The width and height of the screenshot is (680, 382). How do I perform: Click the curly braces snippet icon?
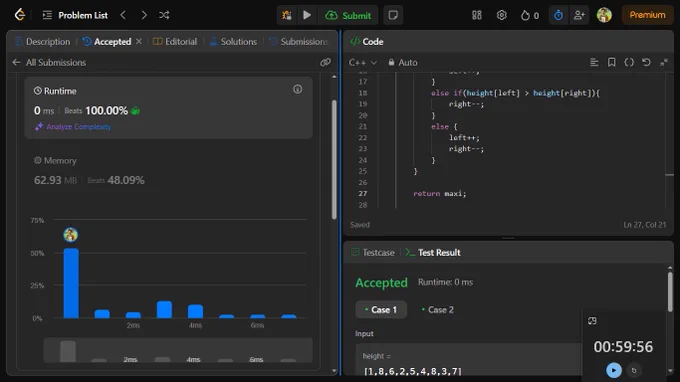coord(629,62)
